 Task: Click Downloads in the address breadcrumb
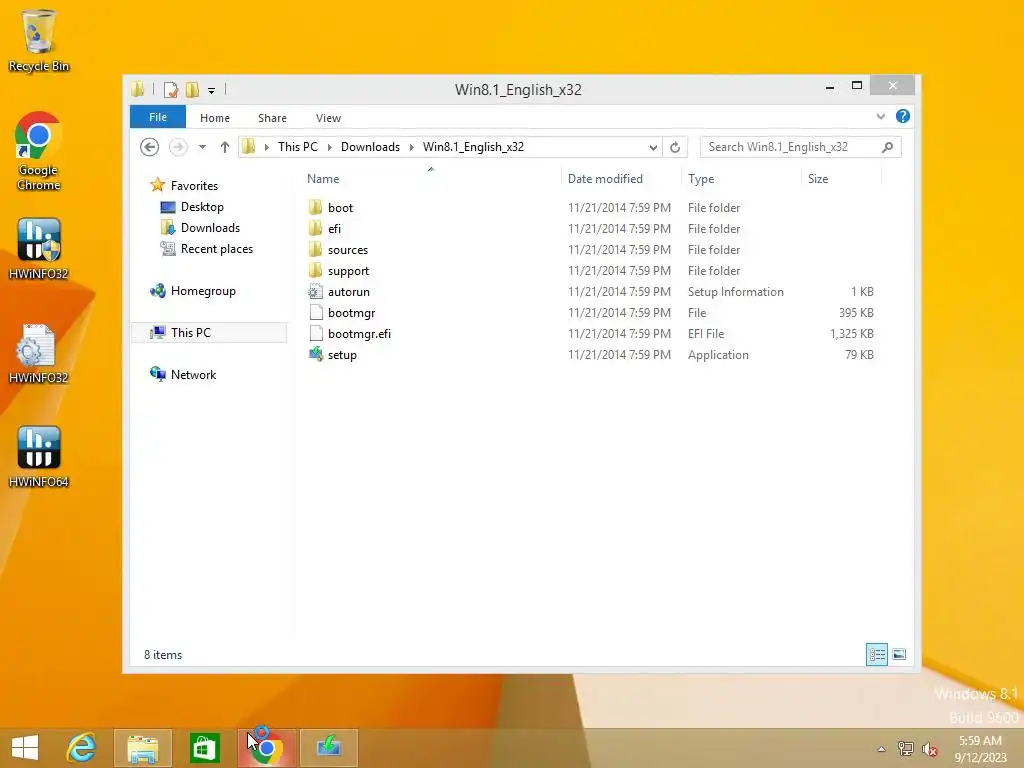tap(370, 147)
